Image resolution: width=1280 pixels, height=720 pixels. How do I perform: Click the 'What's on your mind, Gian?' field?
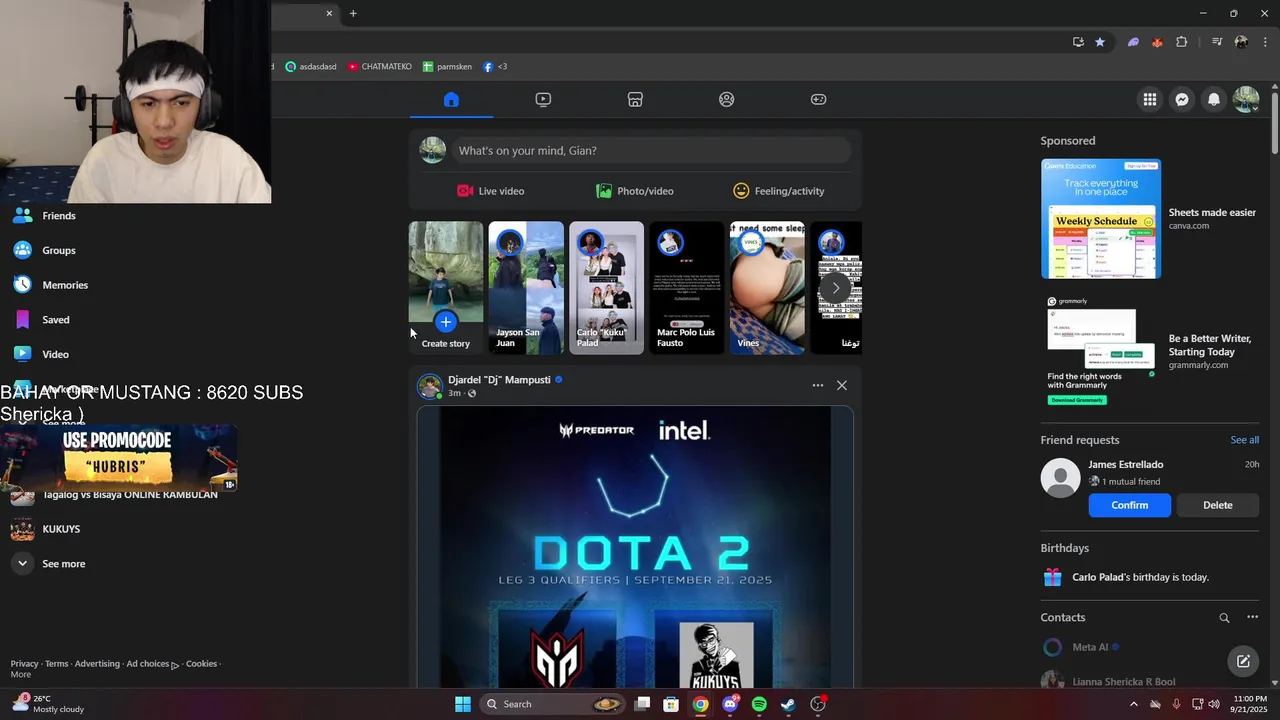coord(651,150)
